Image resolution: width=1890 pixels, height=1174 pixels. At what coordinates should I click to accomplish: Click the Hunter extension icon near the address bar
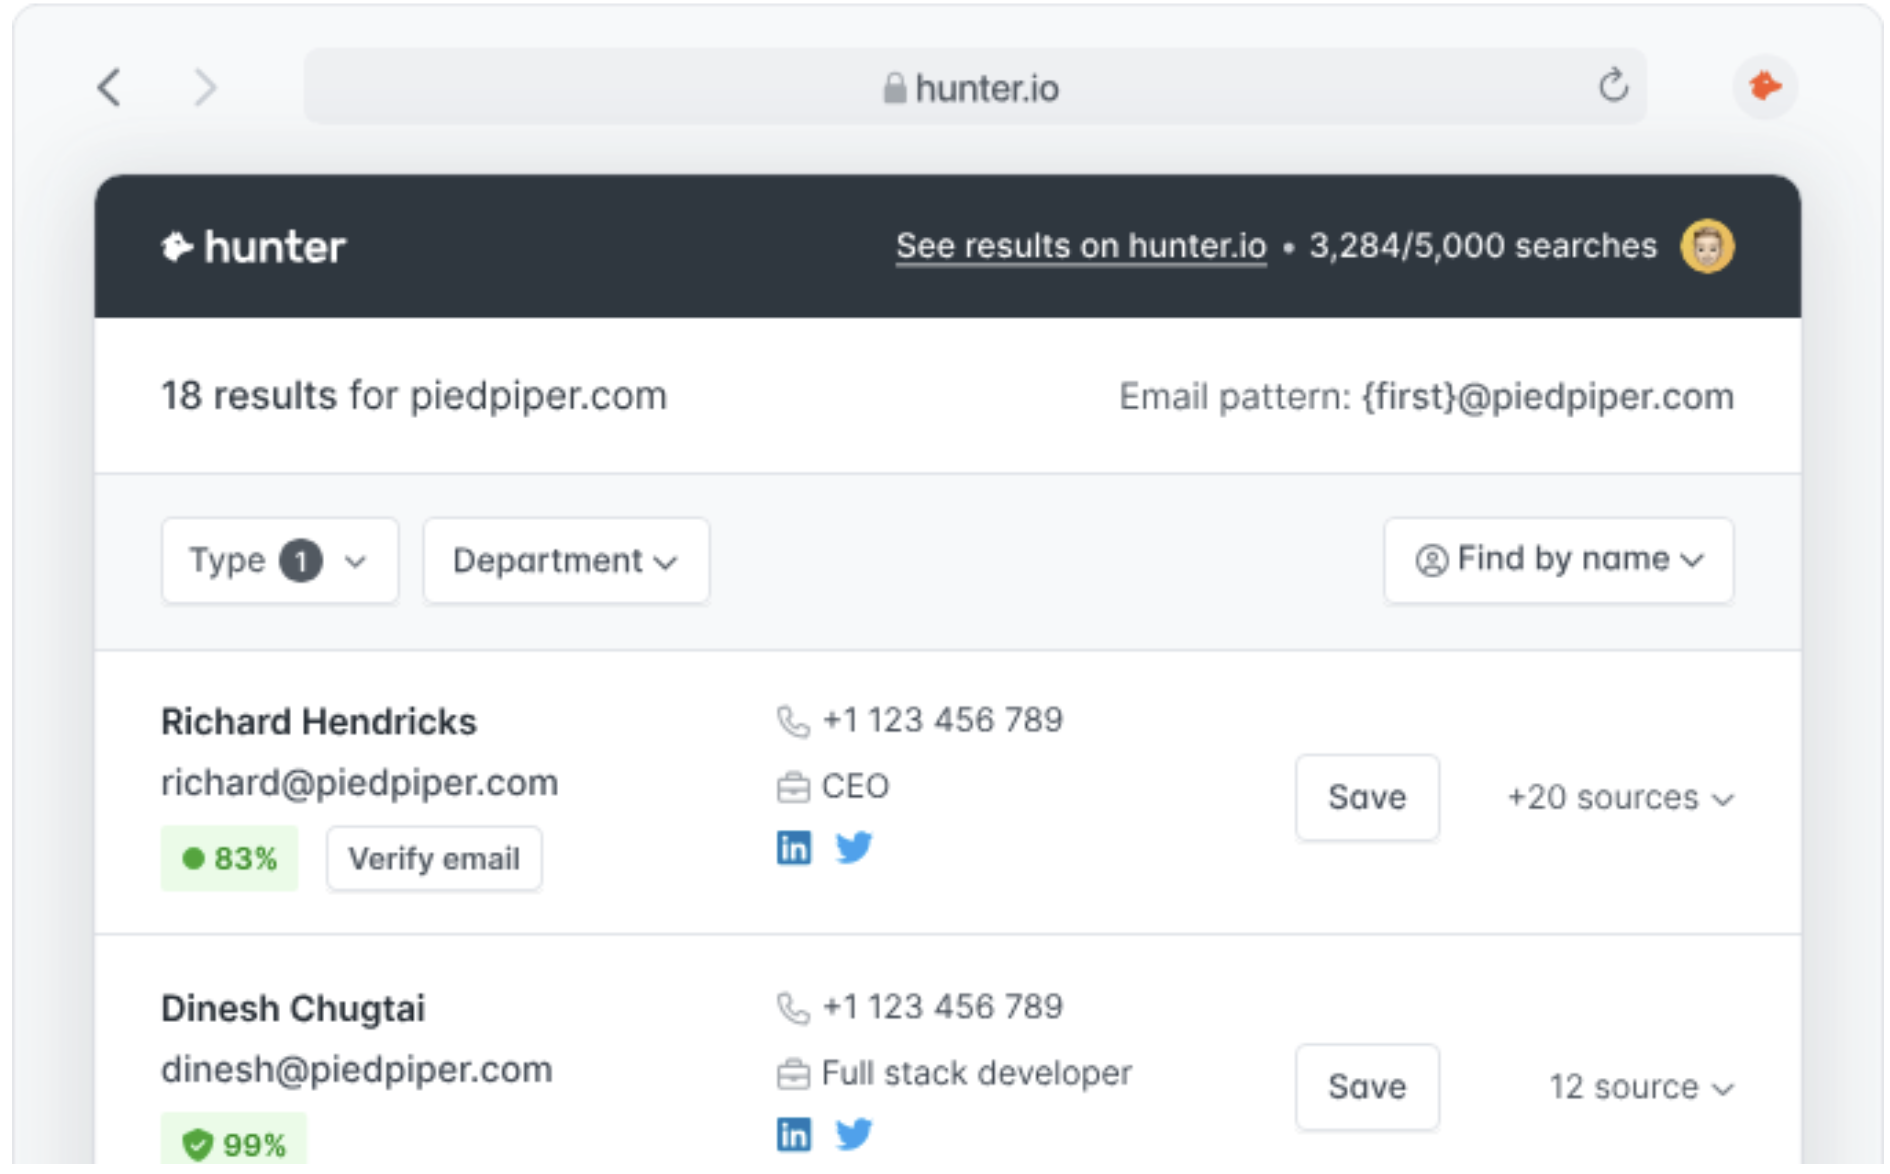(x=1764, y=86)
